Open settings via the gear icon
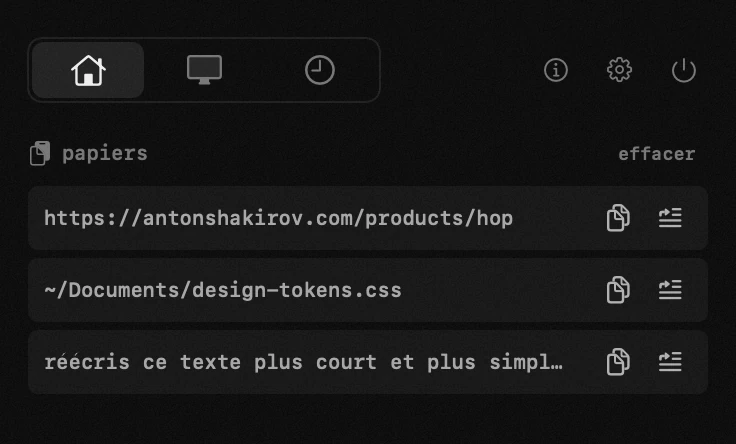 coord(620,70)
